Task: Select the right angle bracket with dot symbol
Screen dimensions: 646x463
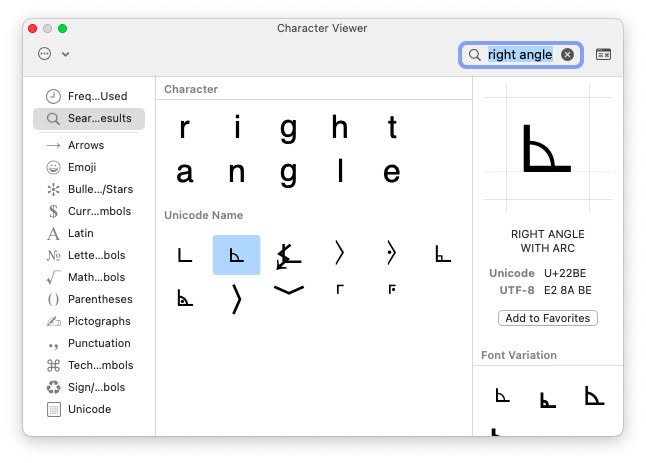Action: click(x=391, y=253)
